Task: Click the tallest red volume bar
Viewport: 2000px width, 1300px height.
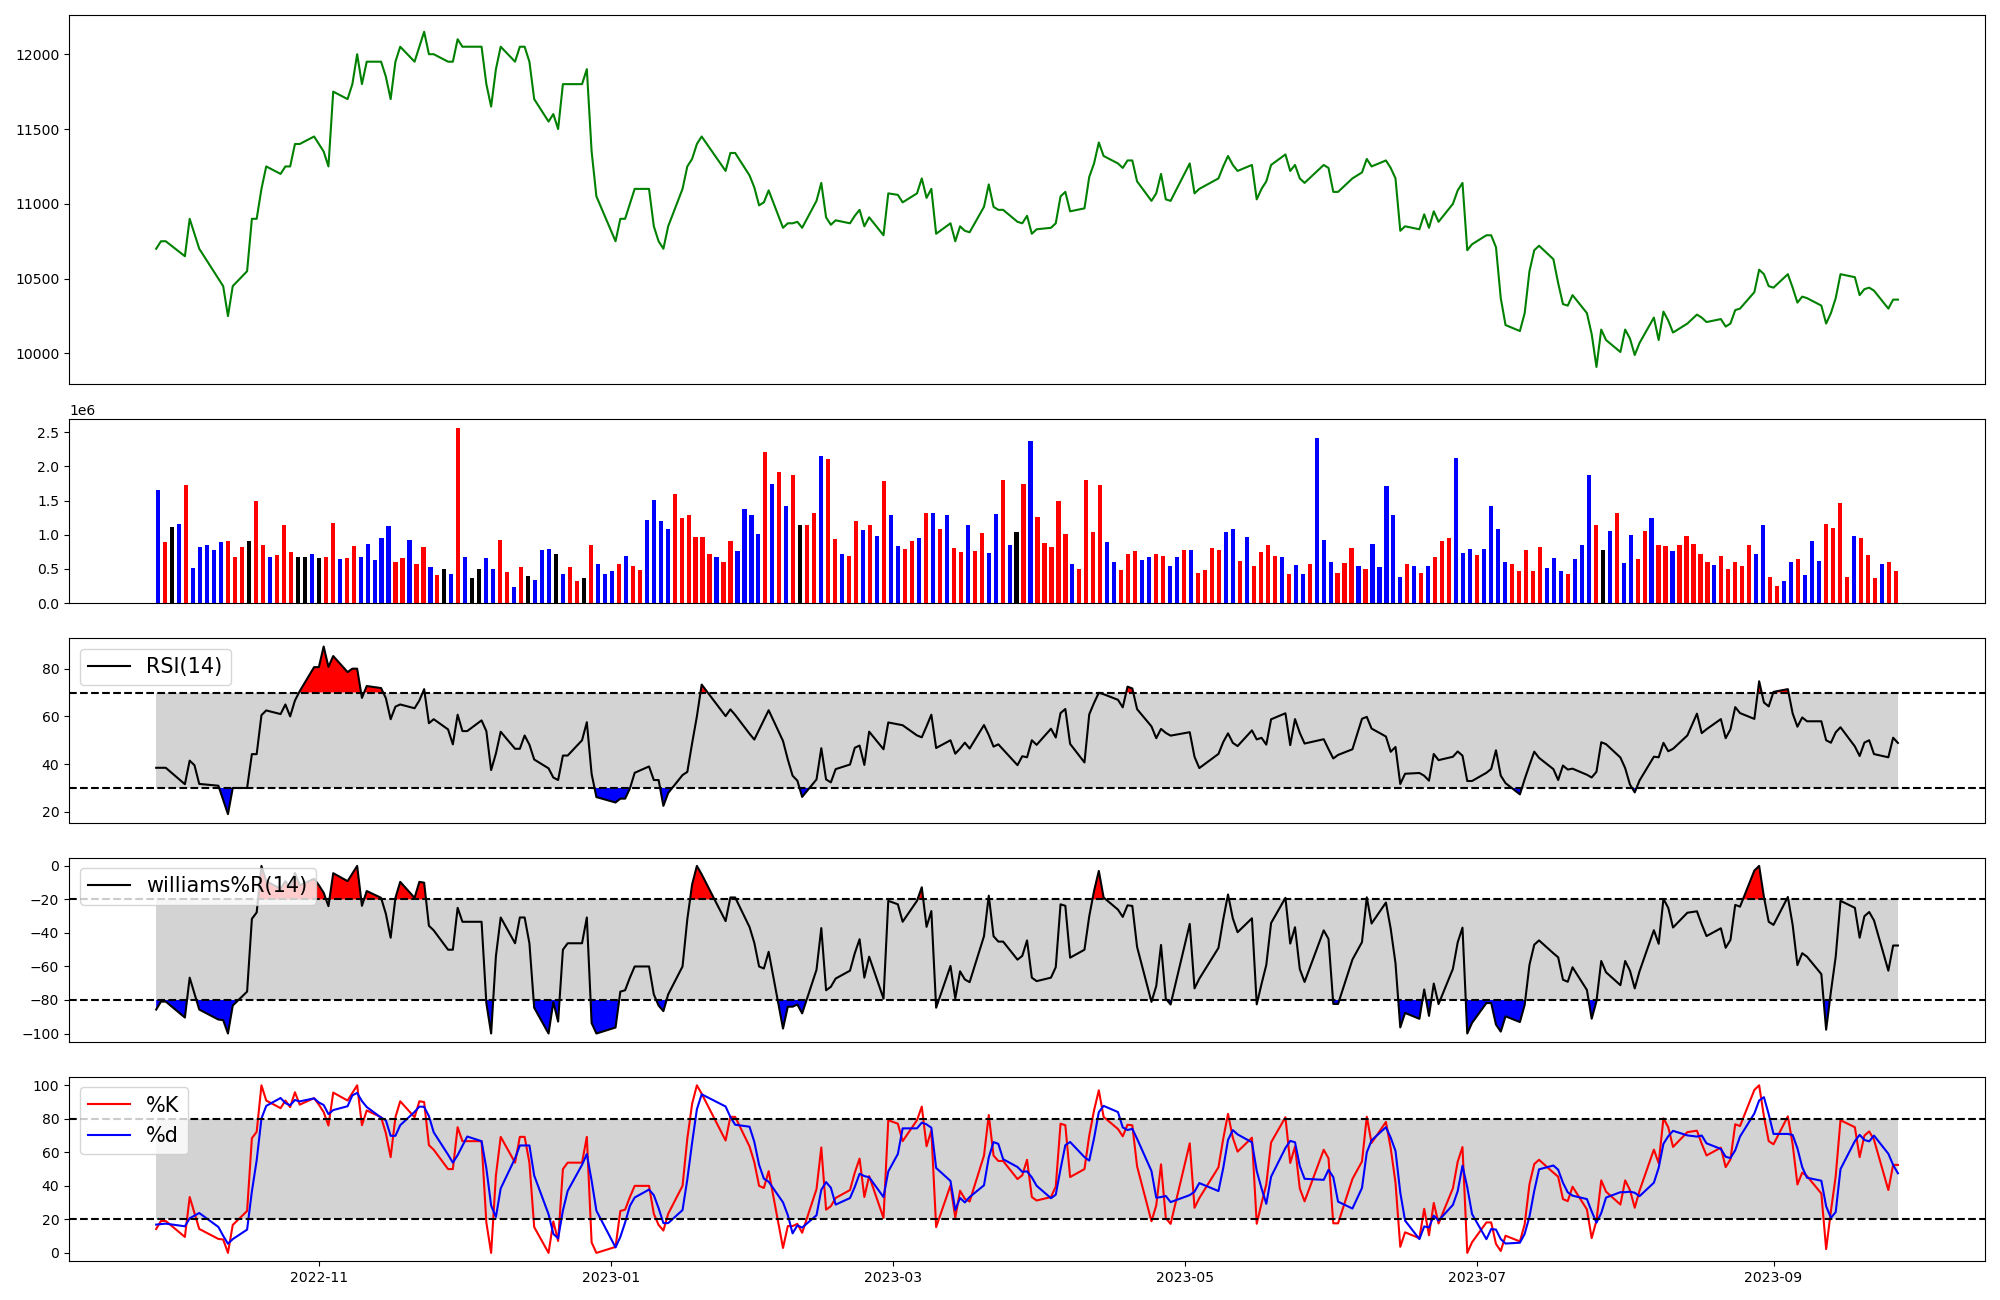Action: point(458,515)
